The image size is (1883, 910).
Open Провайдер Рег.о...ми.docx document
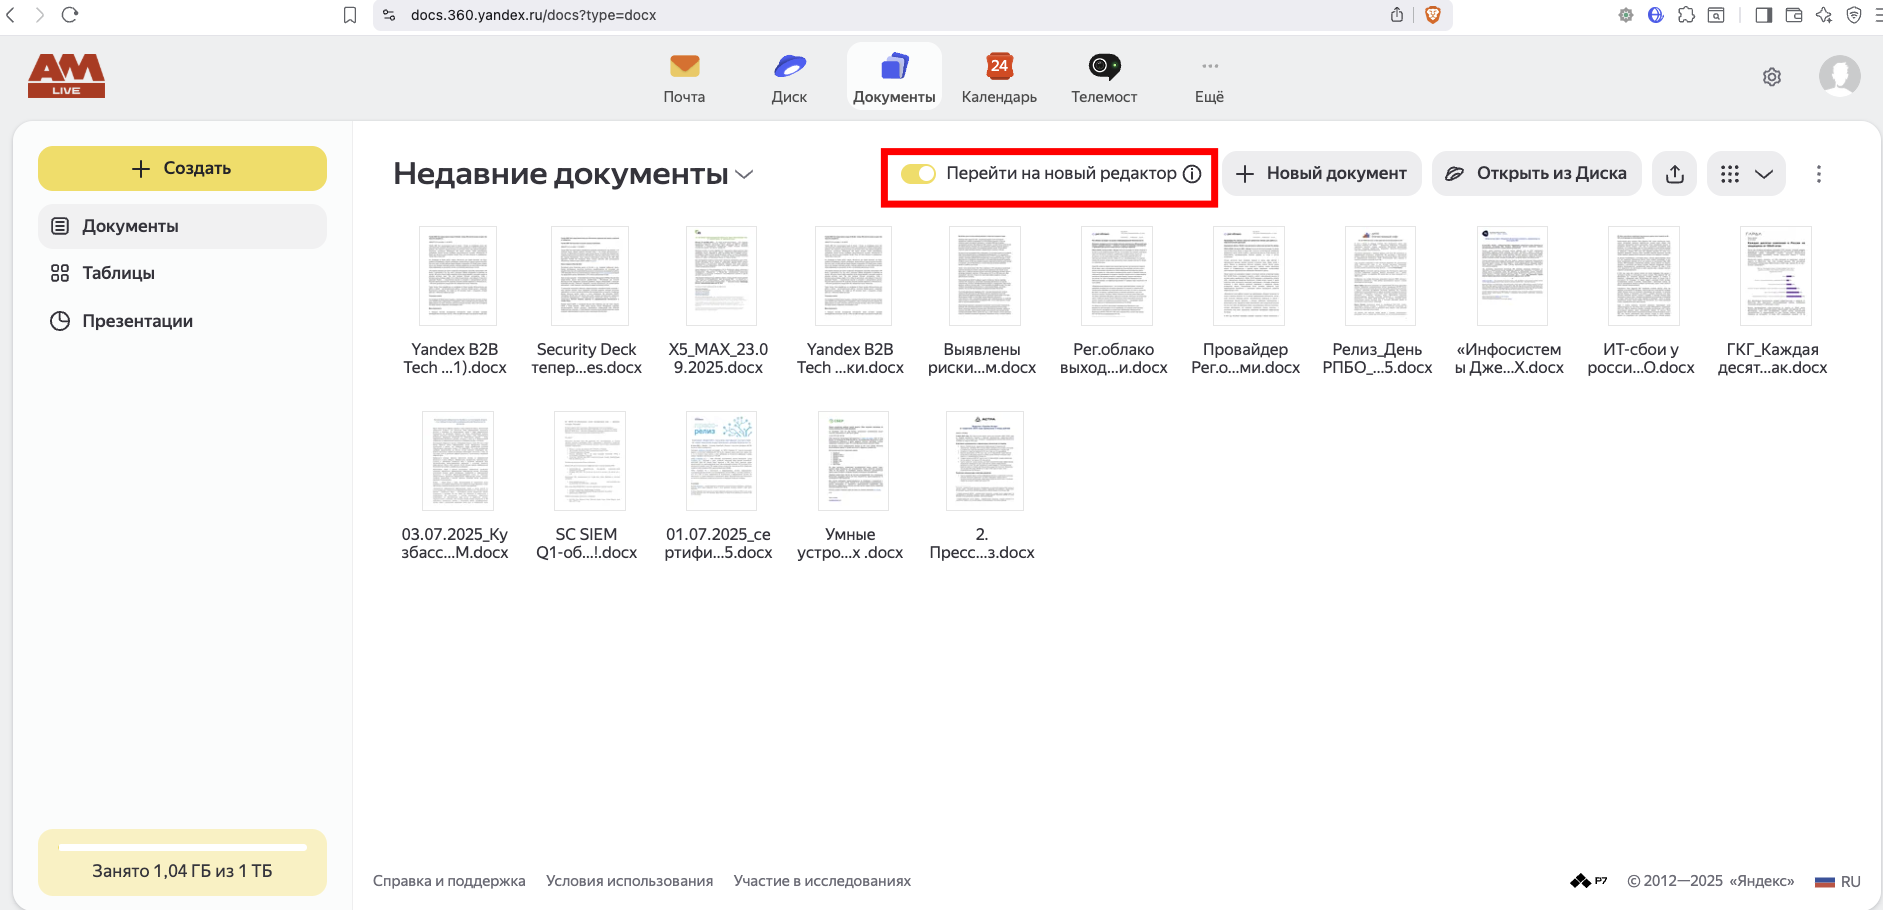click(x=1246, y=301)
